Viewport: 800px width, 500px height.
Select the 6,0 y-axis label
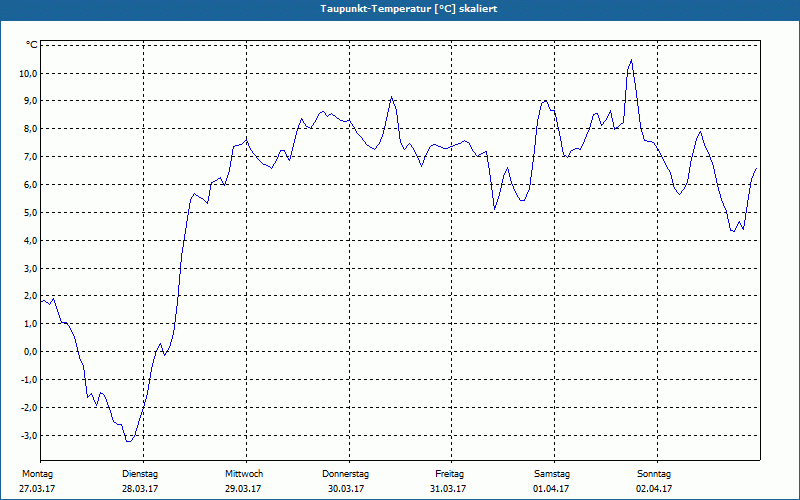[30, 185]
